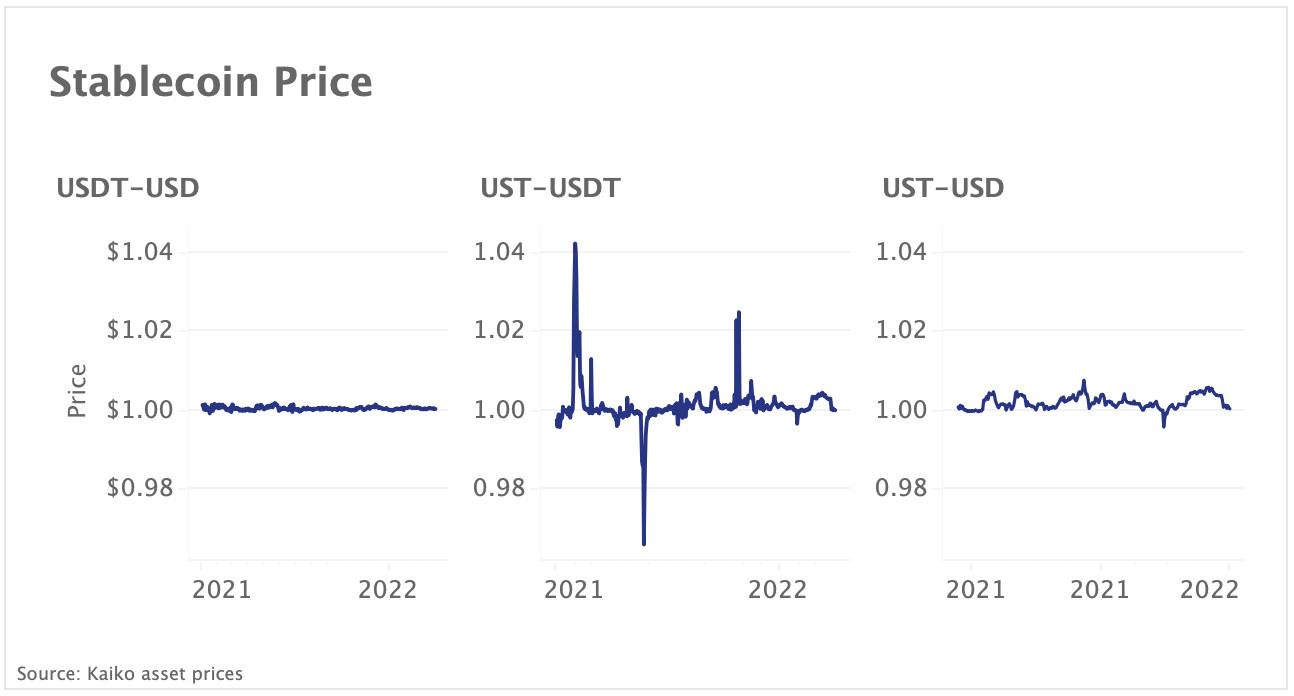Select the USDT-USD panel heading
Screen dimensions: 1294x696
click(127, 187)
